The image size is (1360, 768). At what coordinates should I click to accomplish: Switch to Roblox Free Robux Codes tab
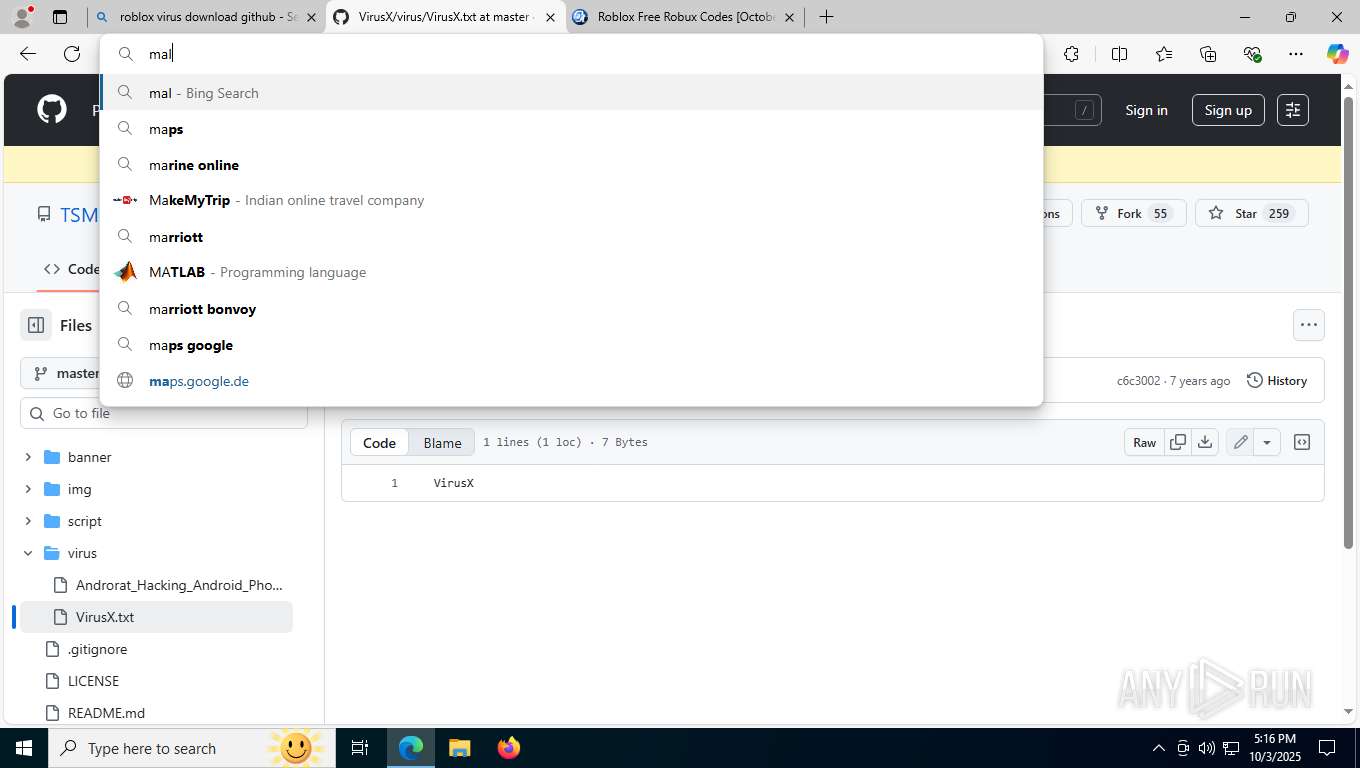pos(685,17)
